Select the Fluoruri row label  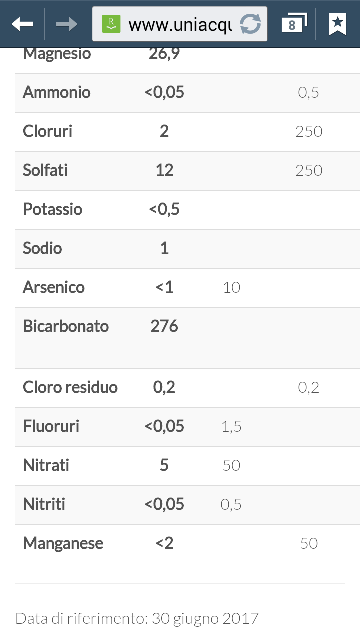pyautogui.click(x=51, y=427)
